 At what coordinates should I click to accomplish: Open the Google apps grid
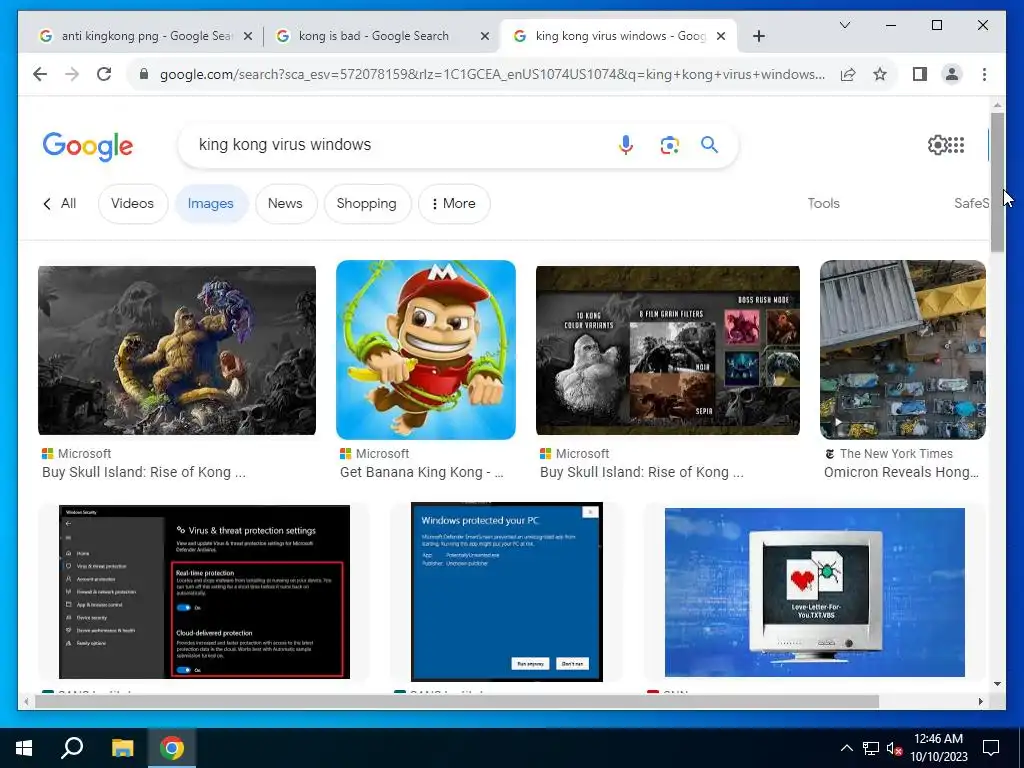(x=956, y=145)
